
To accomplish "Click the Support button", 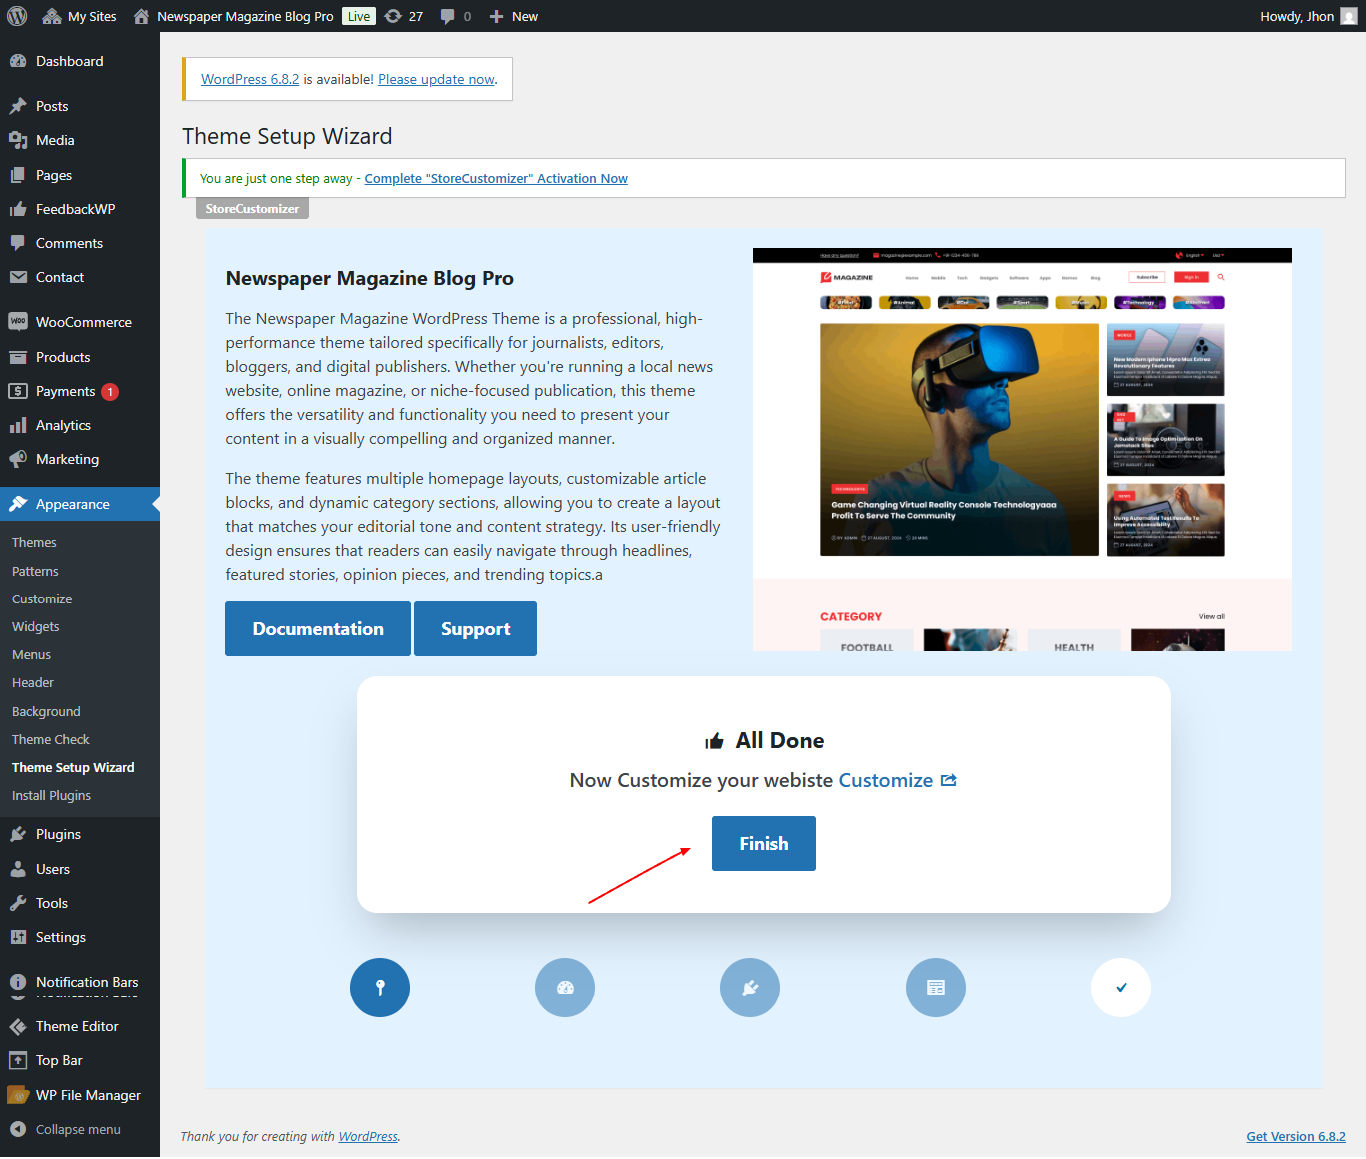I will pyautogui.click(x=475, y=628).
